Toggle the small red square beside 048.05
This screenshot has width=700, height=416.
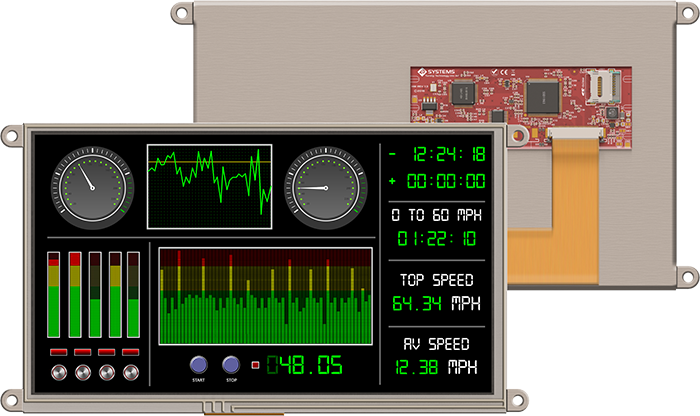(255, 364)
